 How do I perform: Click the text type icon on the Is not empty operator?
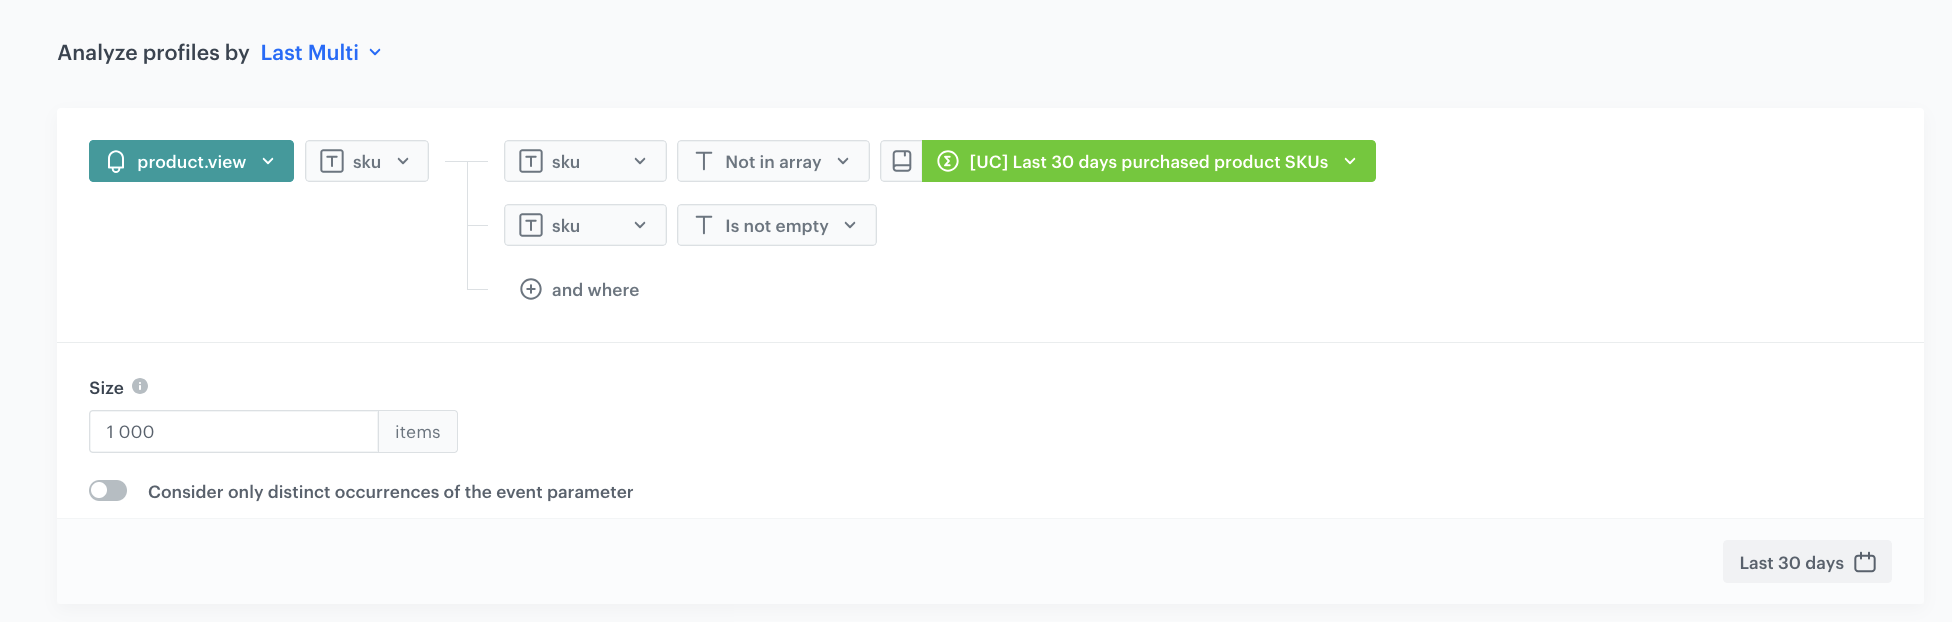coord(704,225)
